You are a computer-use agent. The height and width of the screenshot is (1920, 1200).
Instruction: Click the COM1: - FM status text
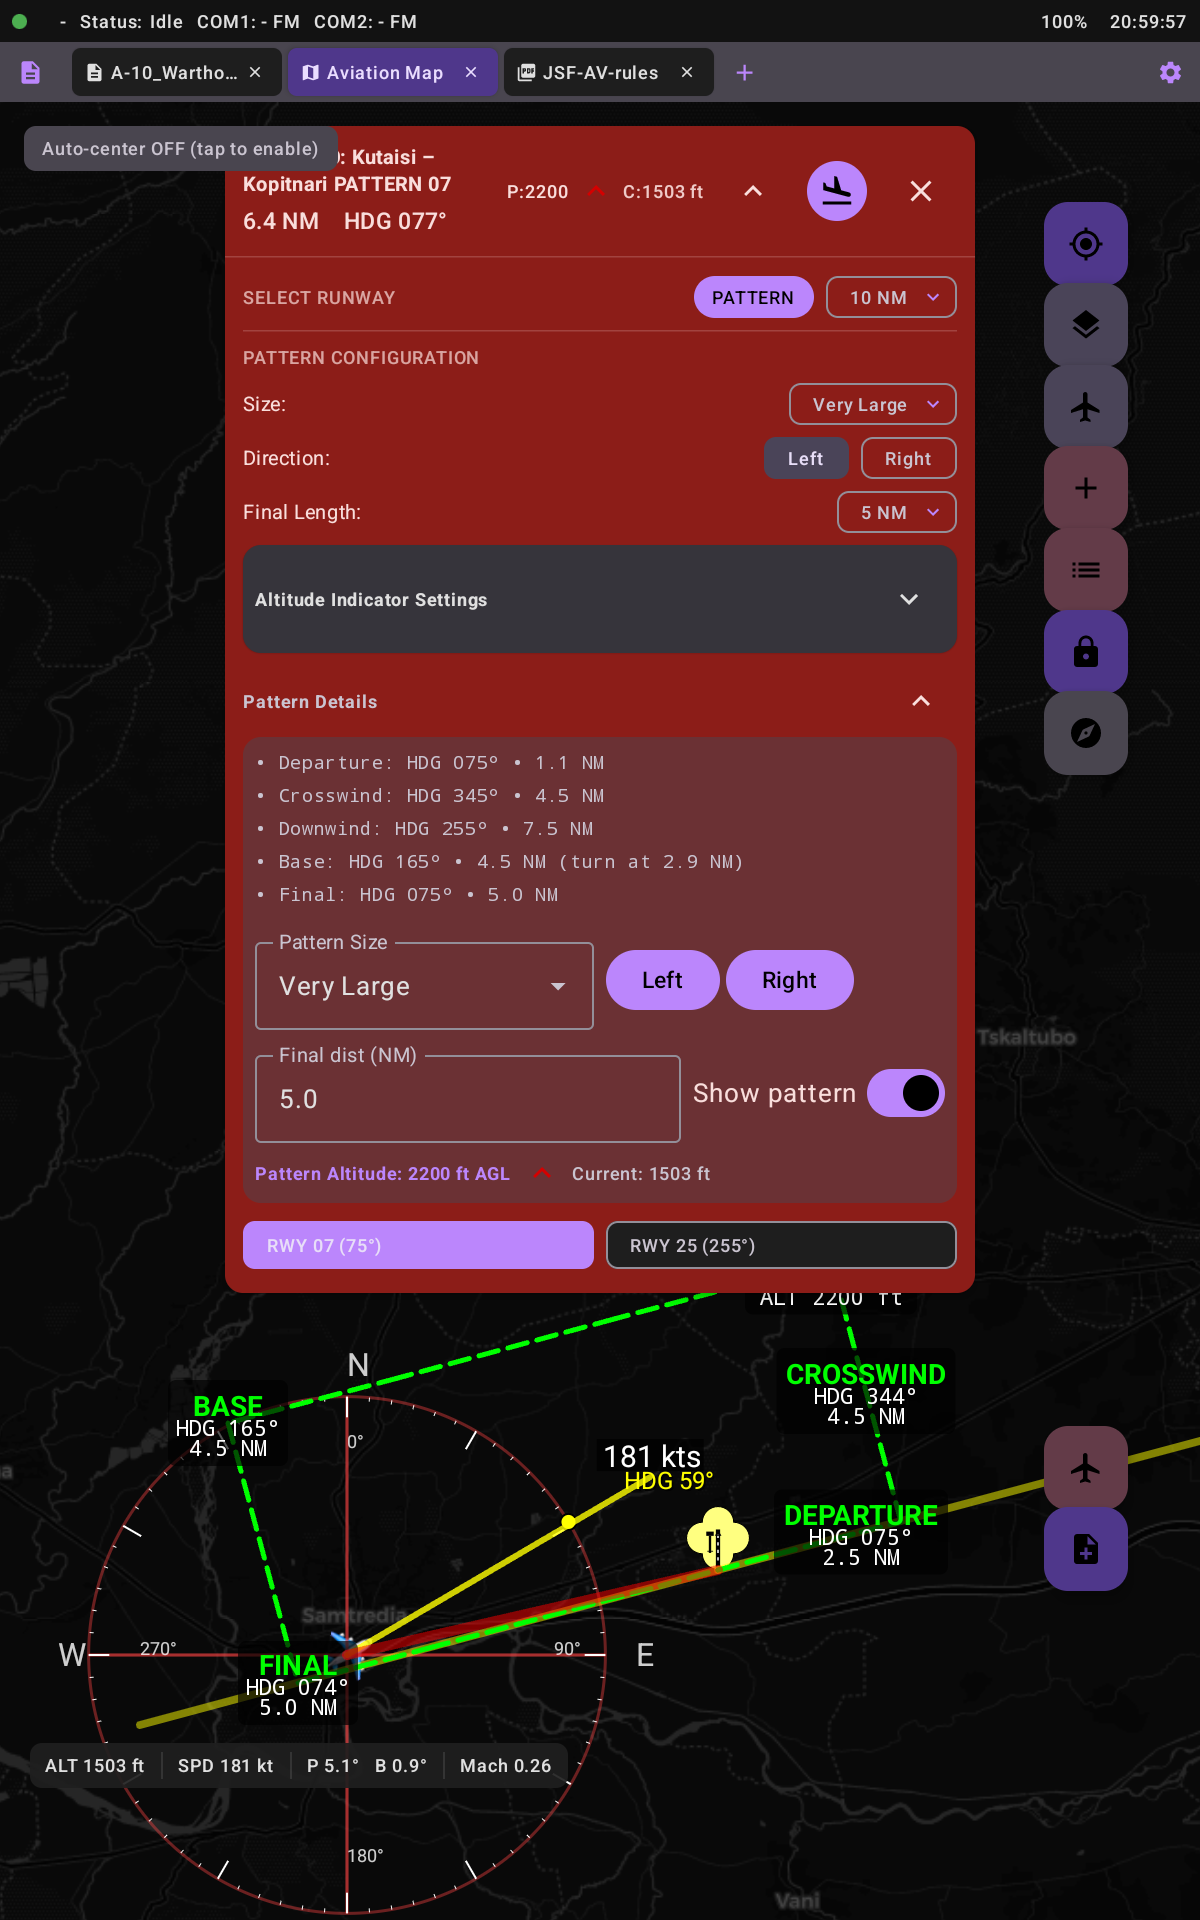tap(248, 21)
